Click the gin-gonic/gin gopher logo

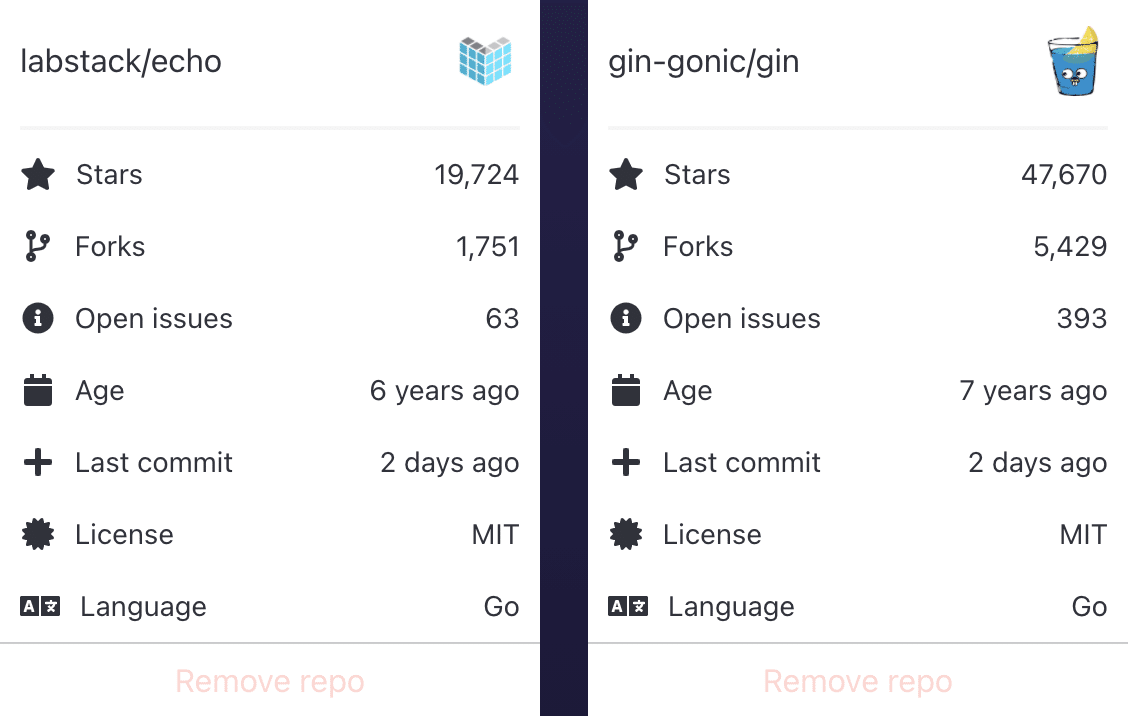coord(1075,61)
